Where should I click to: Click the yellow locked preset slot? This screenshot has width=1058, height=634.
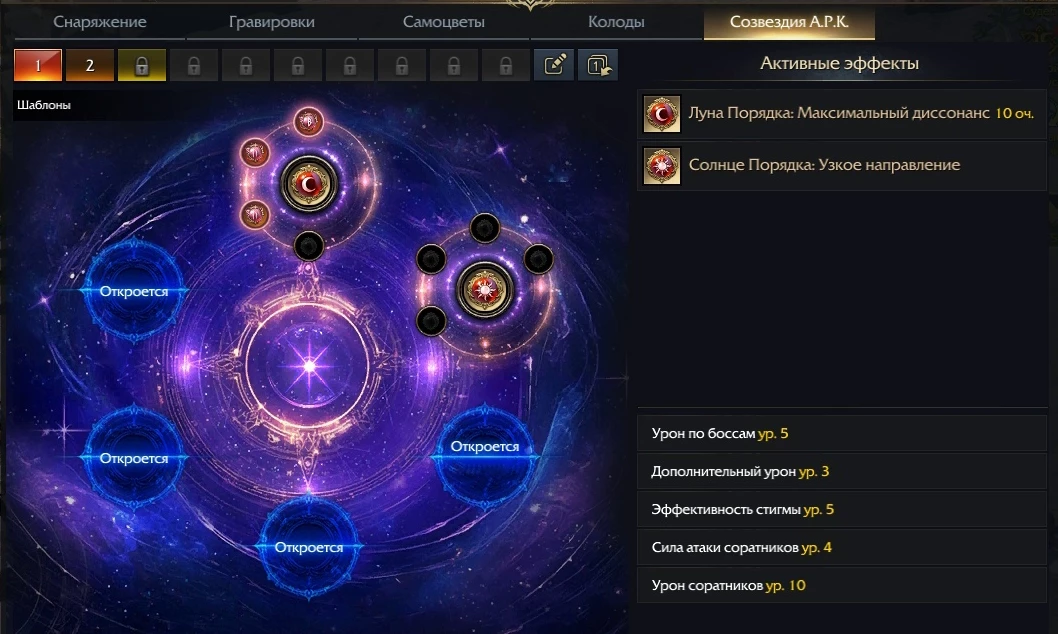[142, 65]
